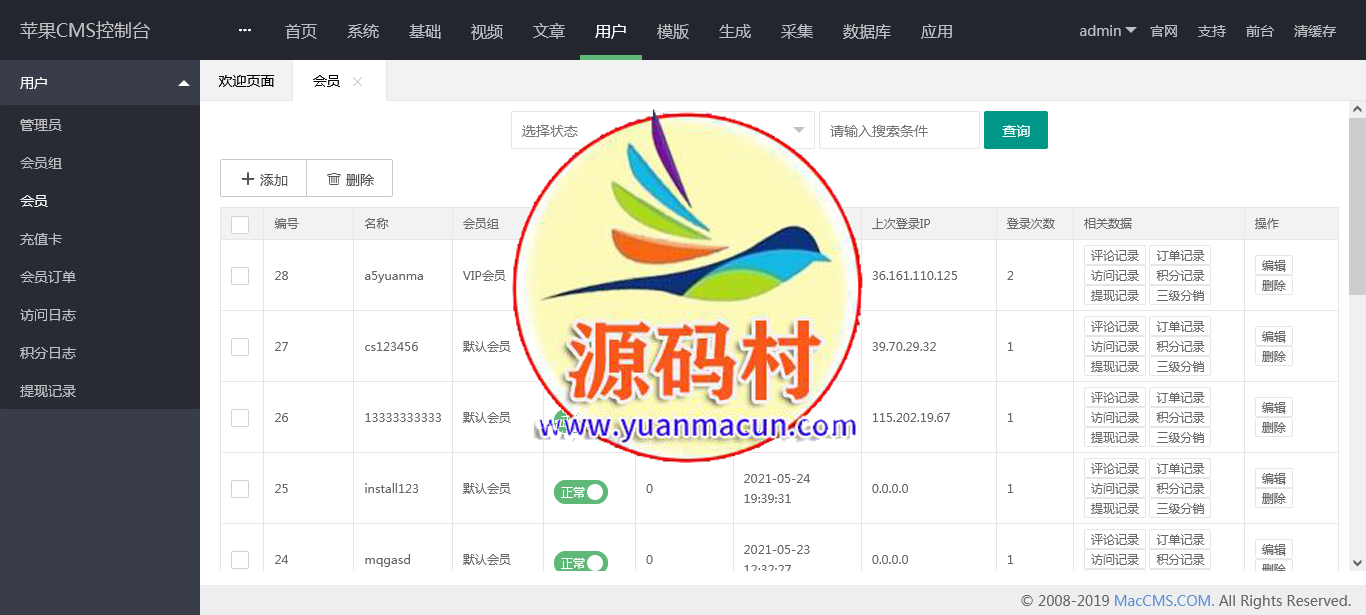This screenshot has width=1366, height=615.
Task: Open the 视频 top menu
Action: (x=487, y=31)
